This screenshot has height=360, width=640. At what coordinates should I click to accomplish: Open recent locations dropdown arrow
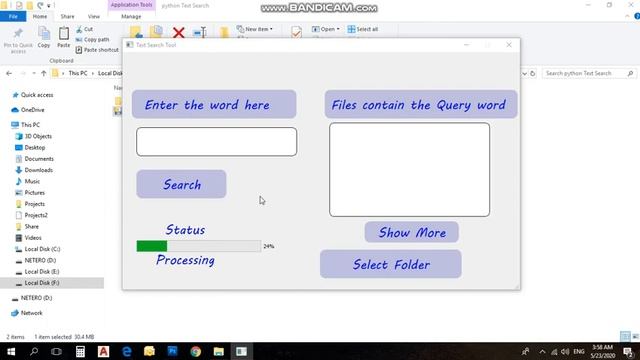pyautogui.click(x=34, y=73)
